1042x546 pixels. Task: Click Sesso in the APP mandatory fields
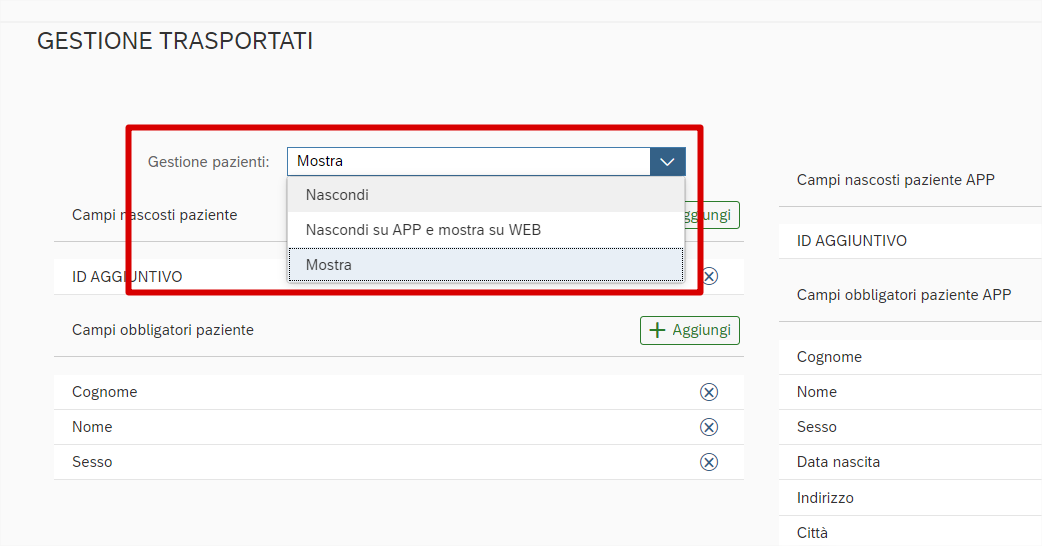tap(817, 427)
